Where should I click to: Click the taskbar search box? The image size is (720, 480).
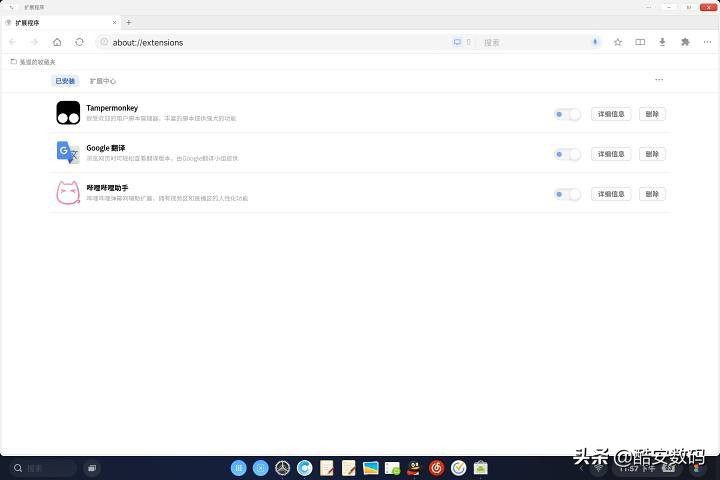[44, 468]
